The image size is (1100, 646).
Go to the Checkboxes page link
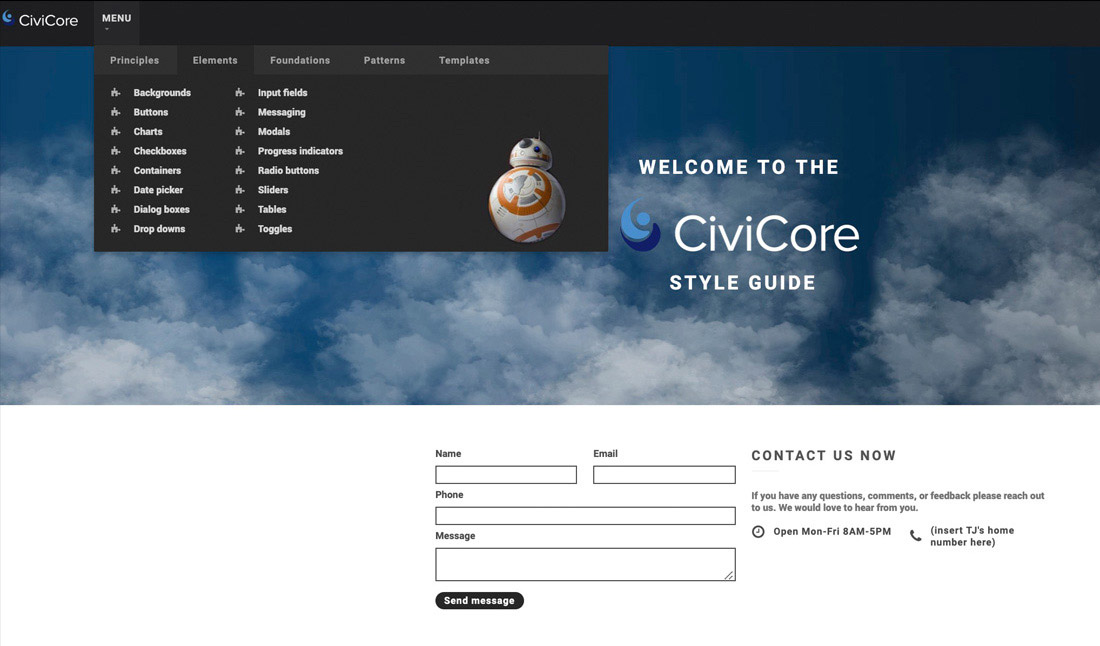[x=160, y=151]
